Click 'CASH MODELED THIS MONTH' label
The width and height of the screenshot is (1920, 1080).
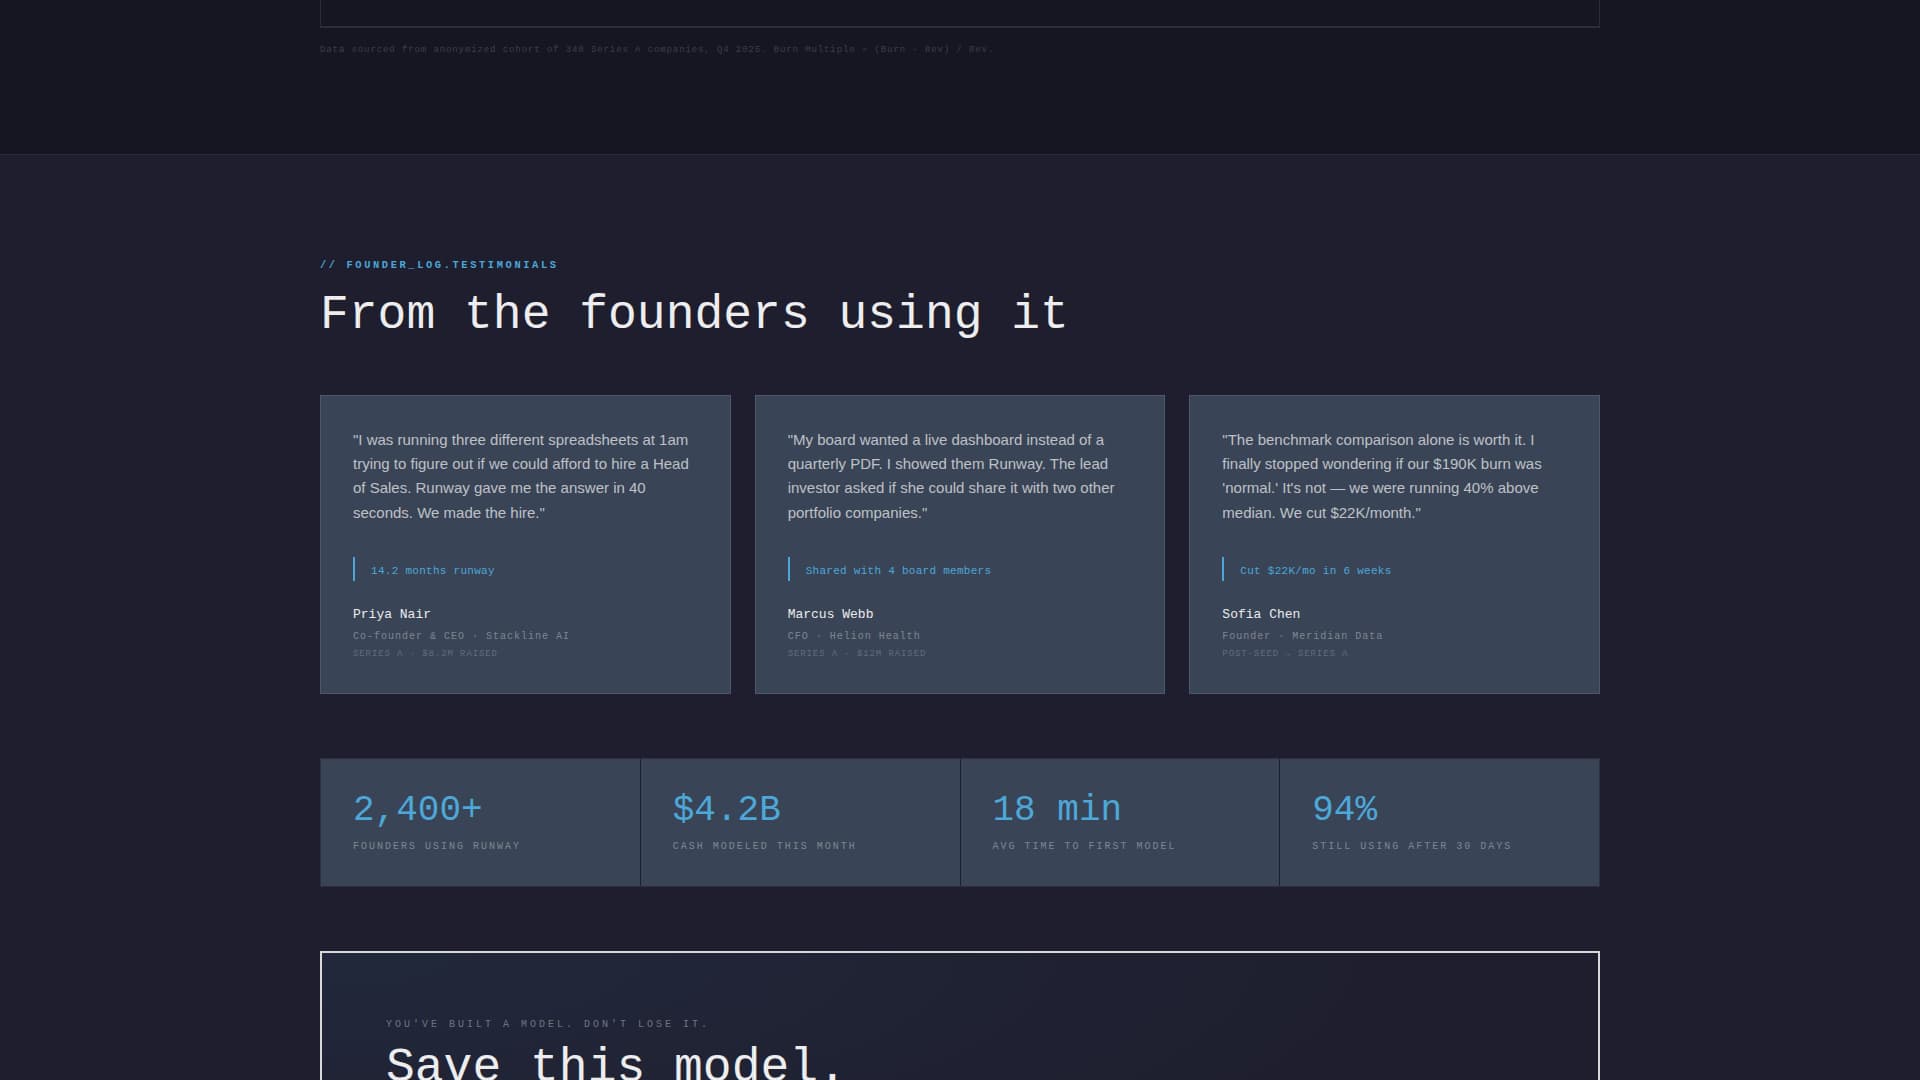pyautogui.click(x=764, y=846)
